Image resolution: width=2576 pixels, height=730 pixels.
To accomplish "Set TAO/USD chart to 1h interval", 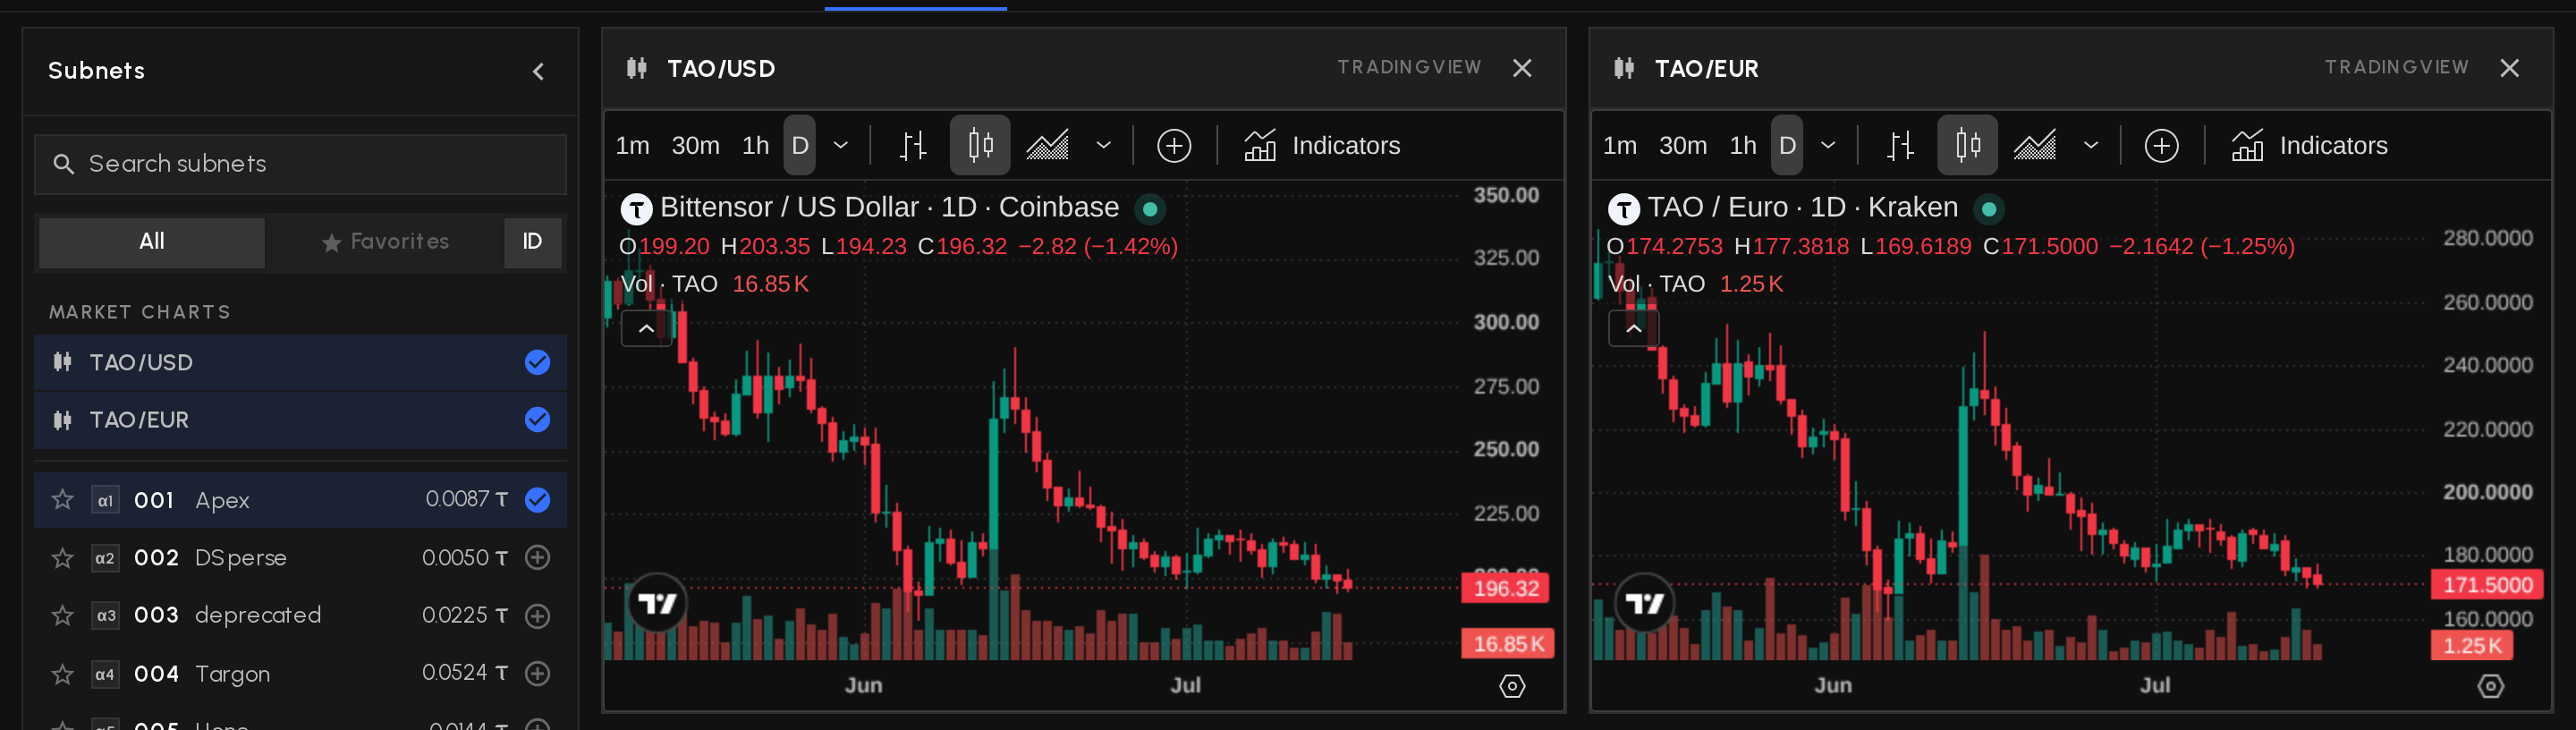I will 755,146.
